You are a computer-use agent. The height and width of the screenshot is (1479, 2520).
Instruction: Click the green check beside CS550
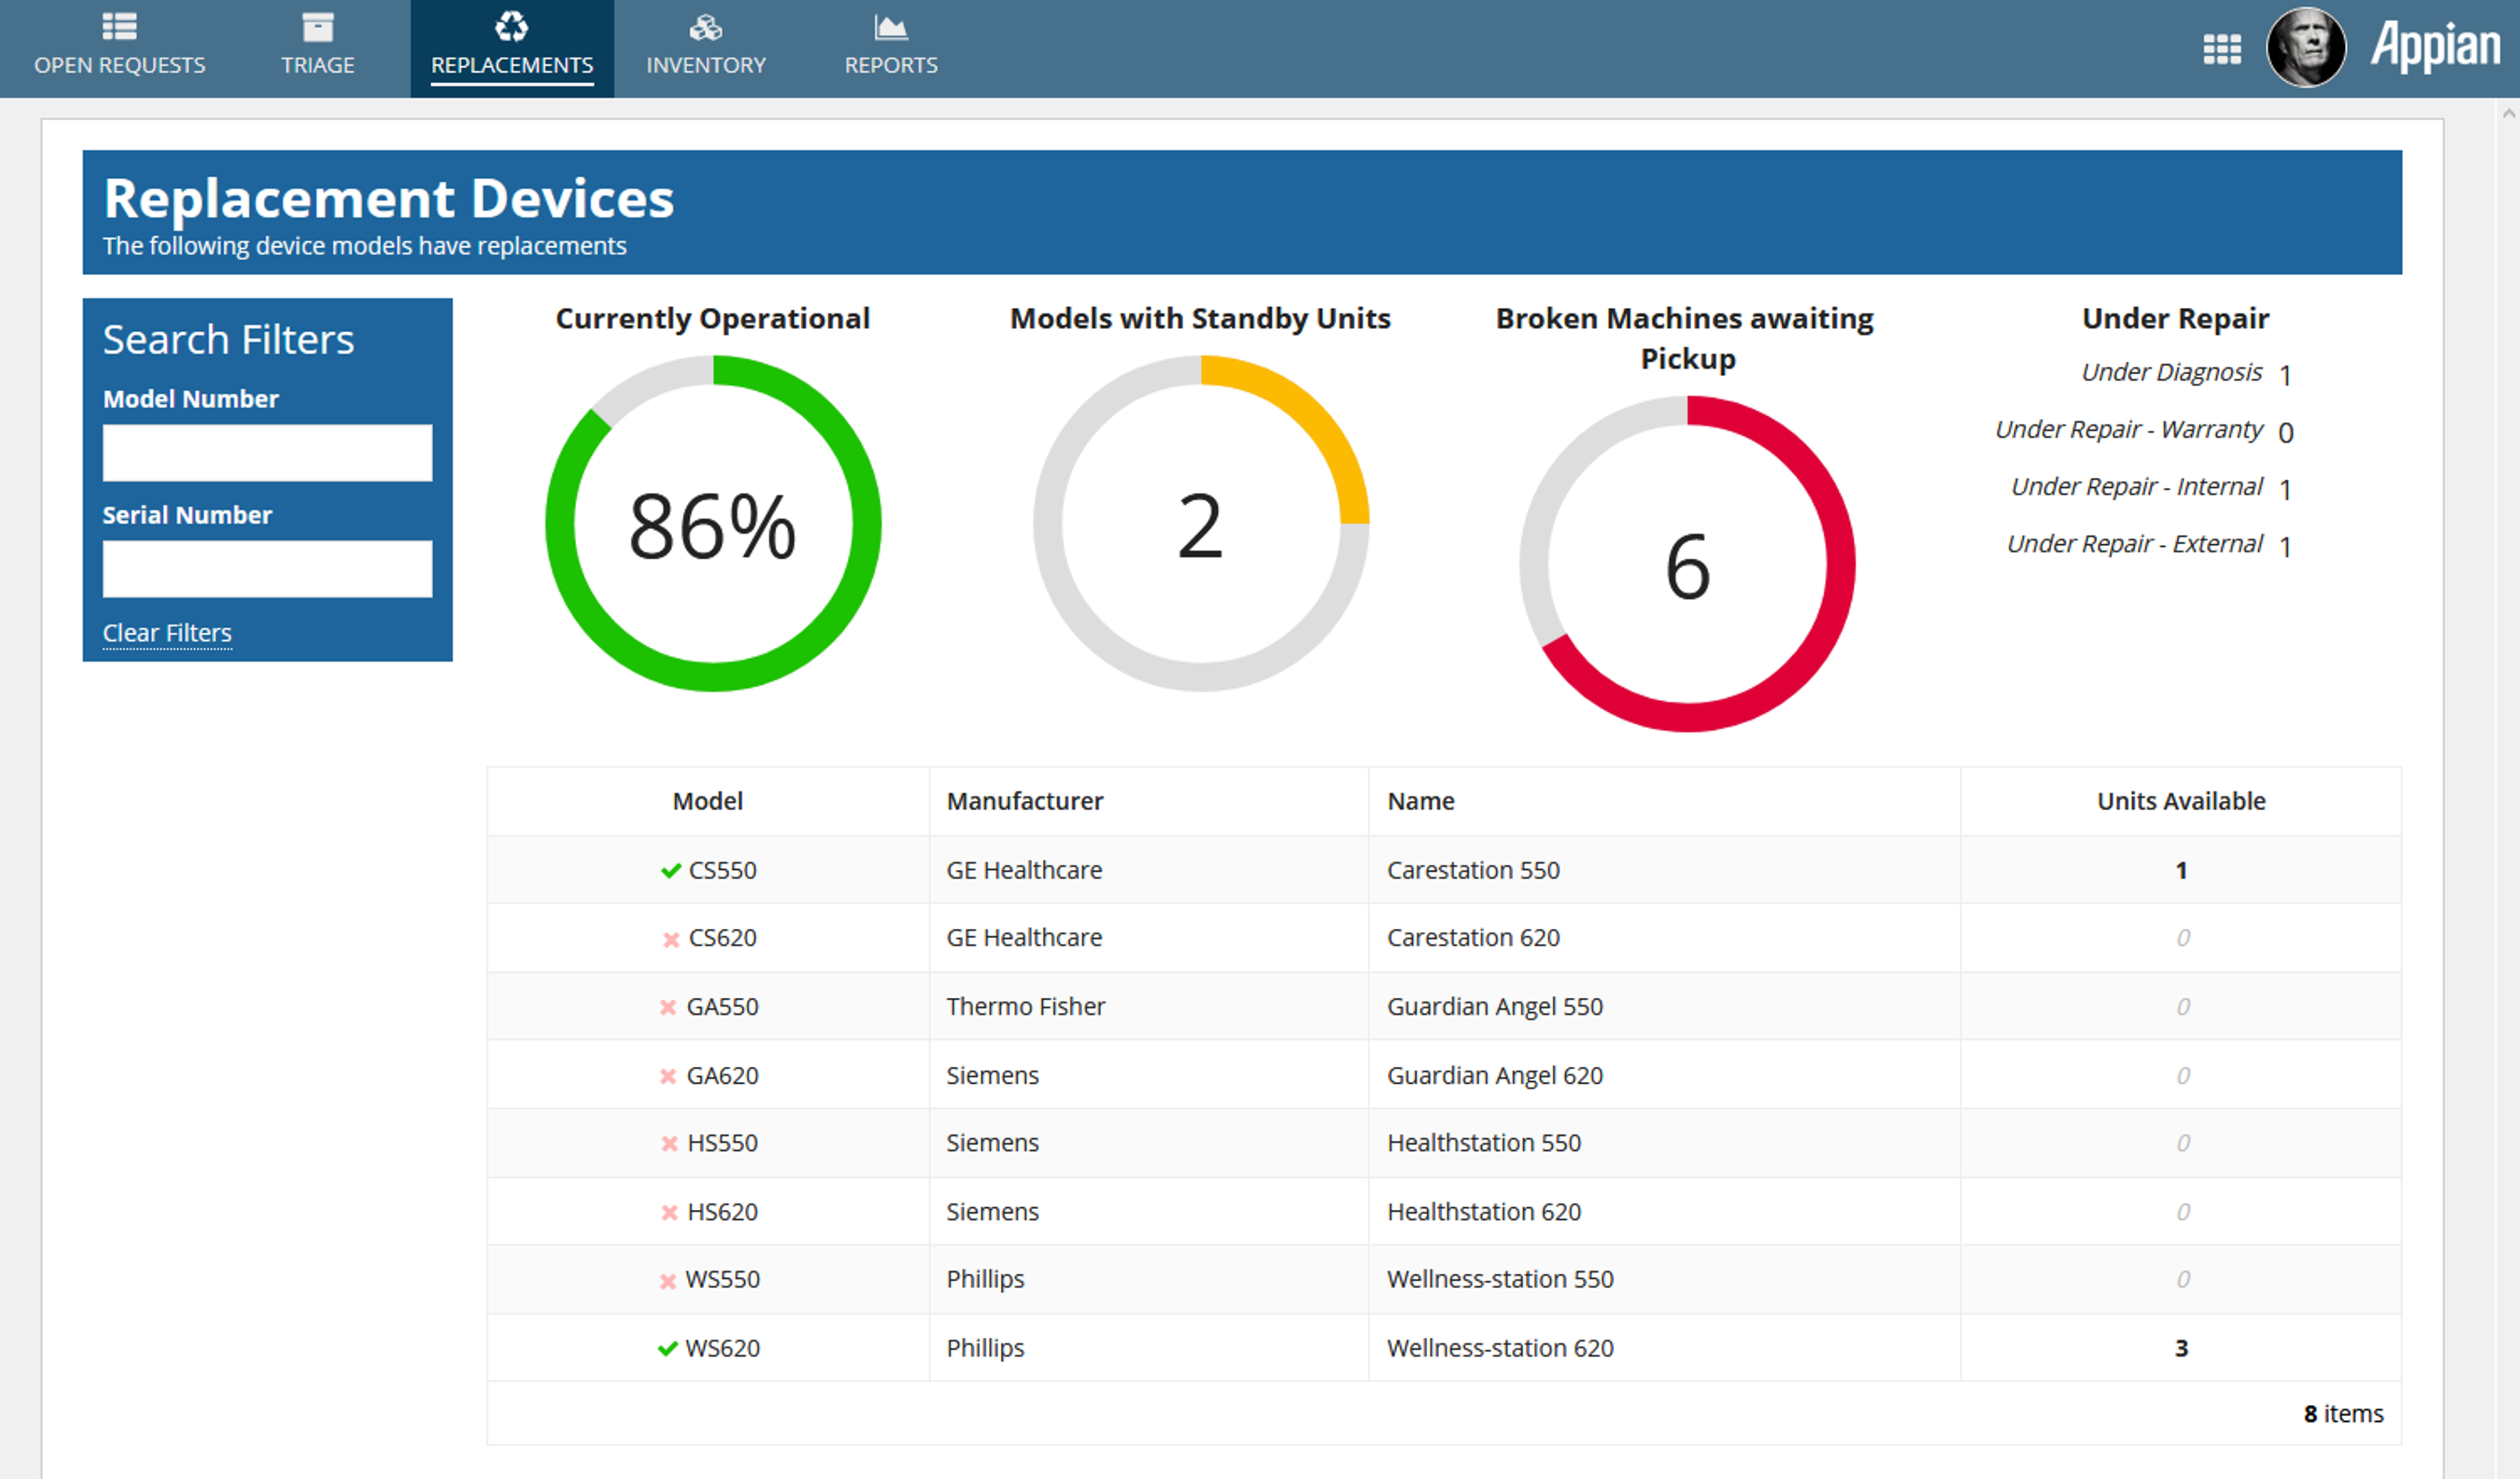pyautogui.click(x=671, y=871)
